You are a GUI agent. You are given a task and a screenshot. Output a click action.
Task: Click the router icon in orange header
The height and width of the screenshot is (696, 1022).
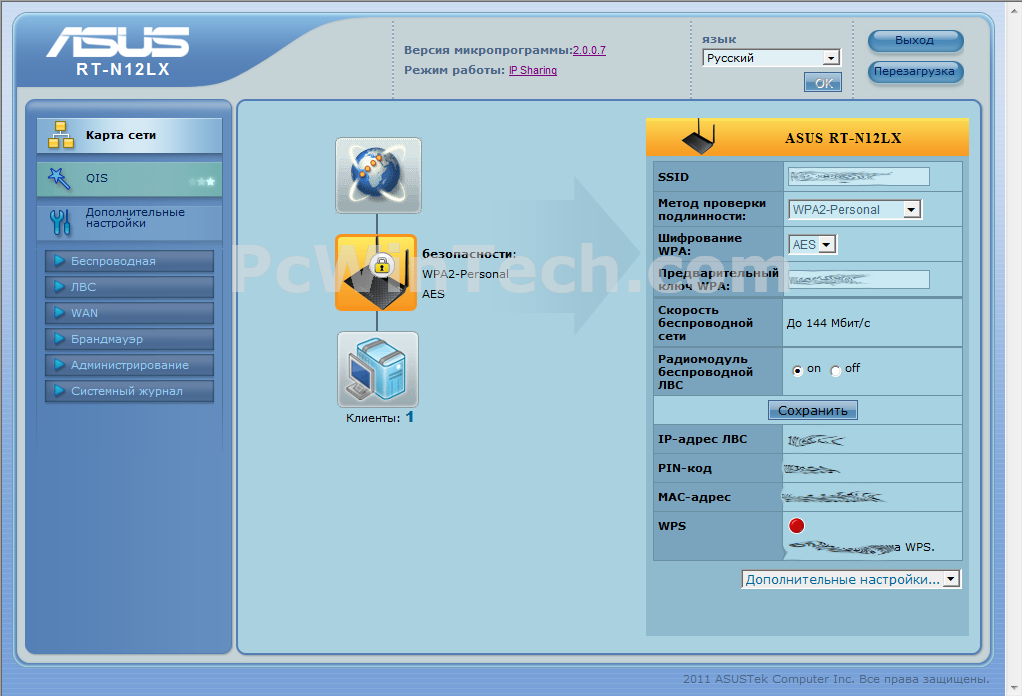pyautogui.click(x=698, y=137)
